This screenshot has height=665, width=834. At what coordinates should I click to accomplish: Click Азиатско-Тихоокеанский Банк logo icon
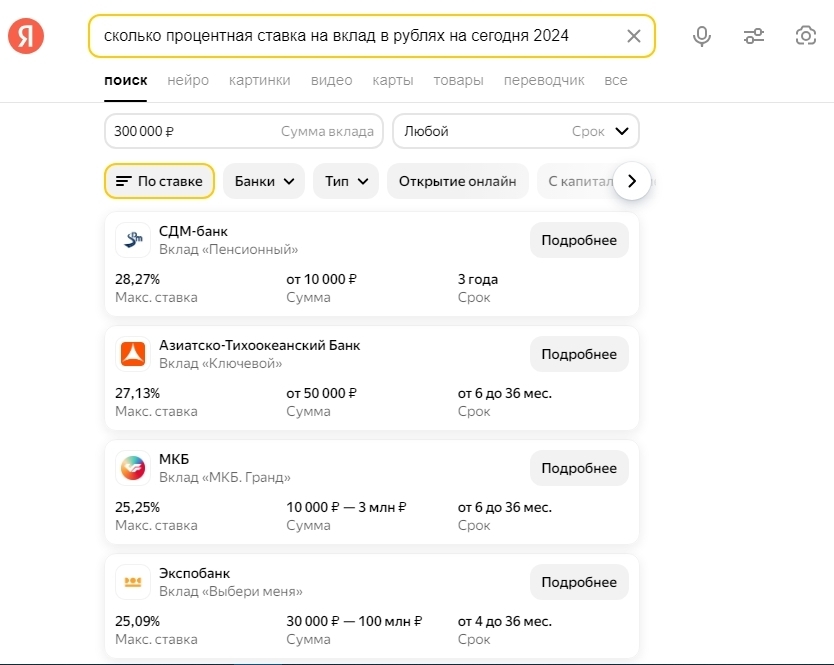[133, 354]
